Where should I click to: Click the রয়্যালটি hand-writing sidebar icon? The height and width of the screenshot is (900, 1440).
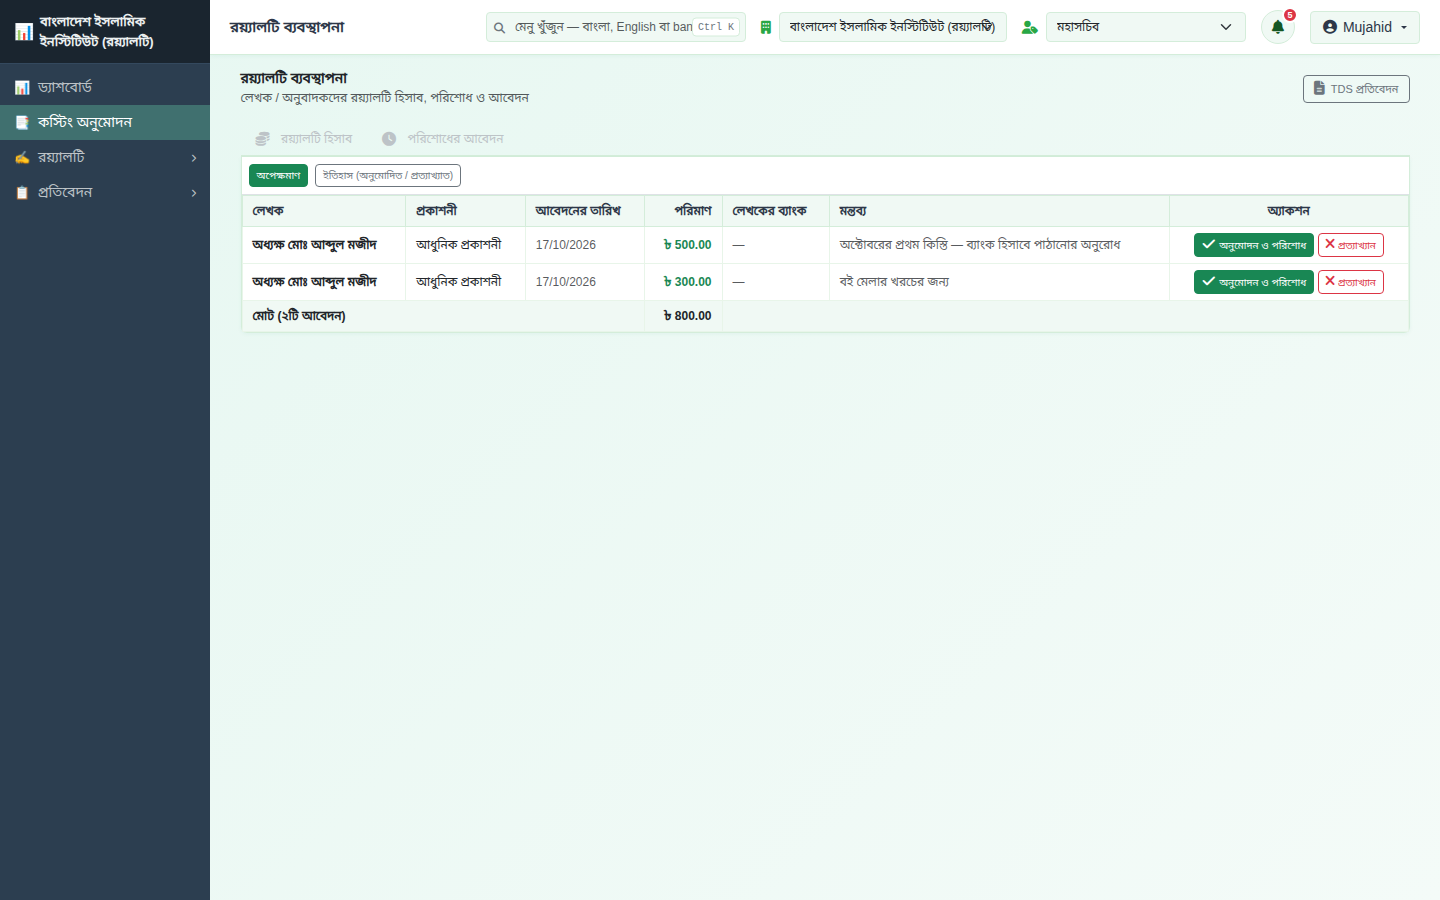point(22,158)
